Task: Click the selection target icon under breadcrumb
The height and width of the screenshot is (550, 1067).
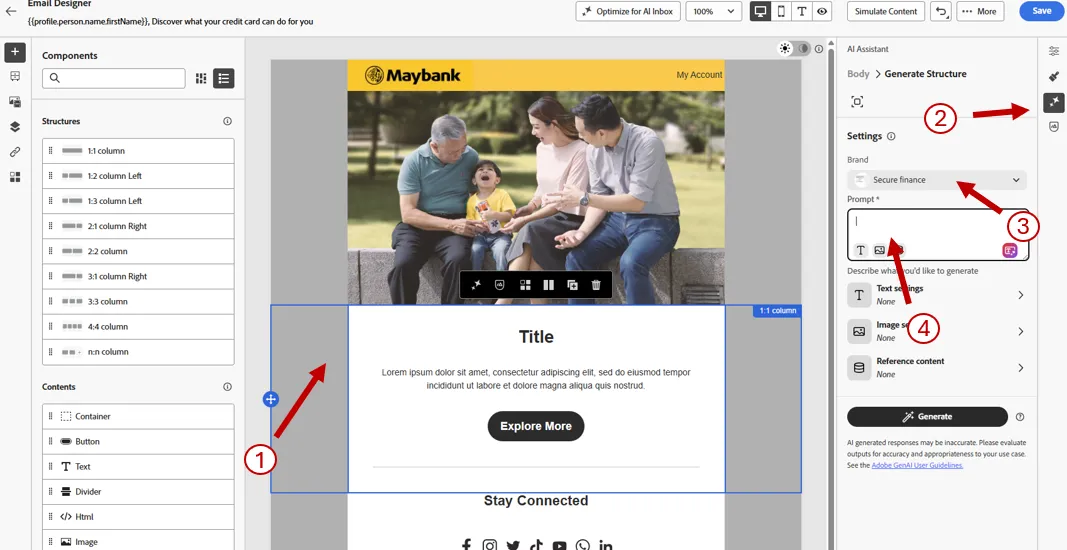Action: [x=857, y=101]
